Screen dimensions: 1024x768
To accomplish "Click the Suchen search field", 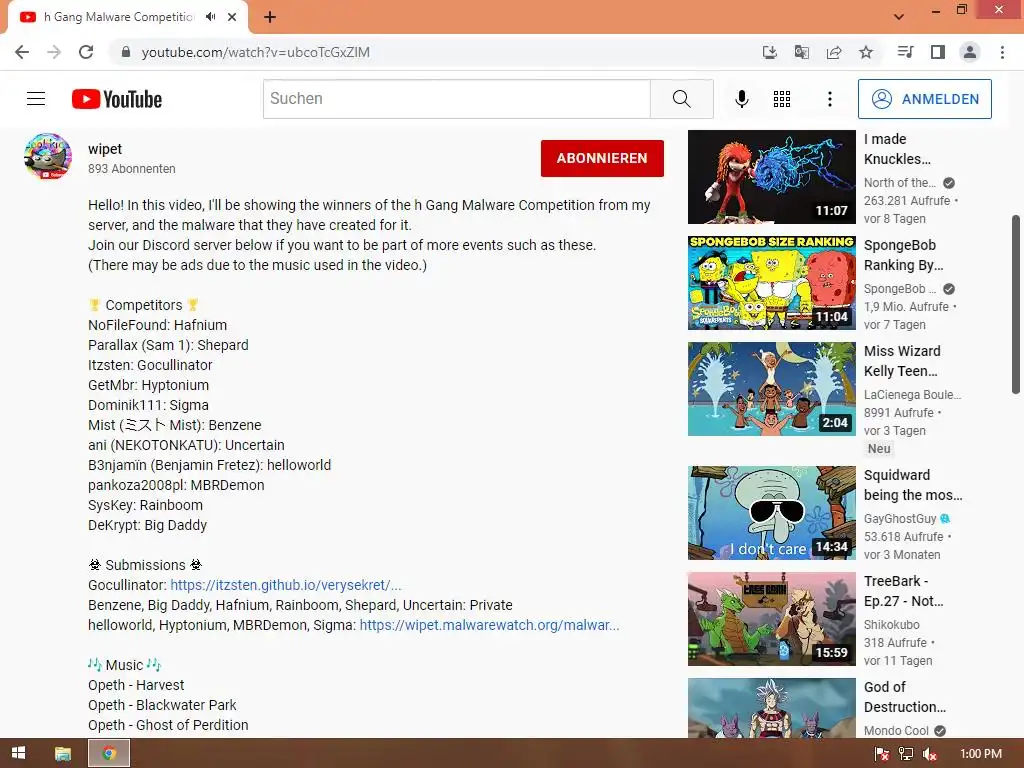I will click(x=456, y=99).
